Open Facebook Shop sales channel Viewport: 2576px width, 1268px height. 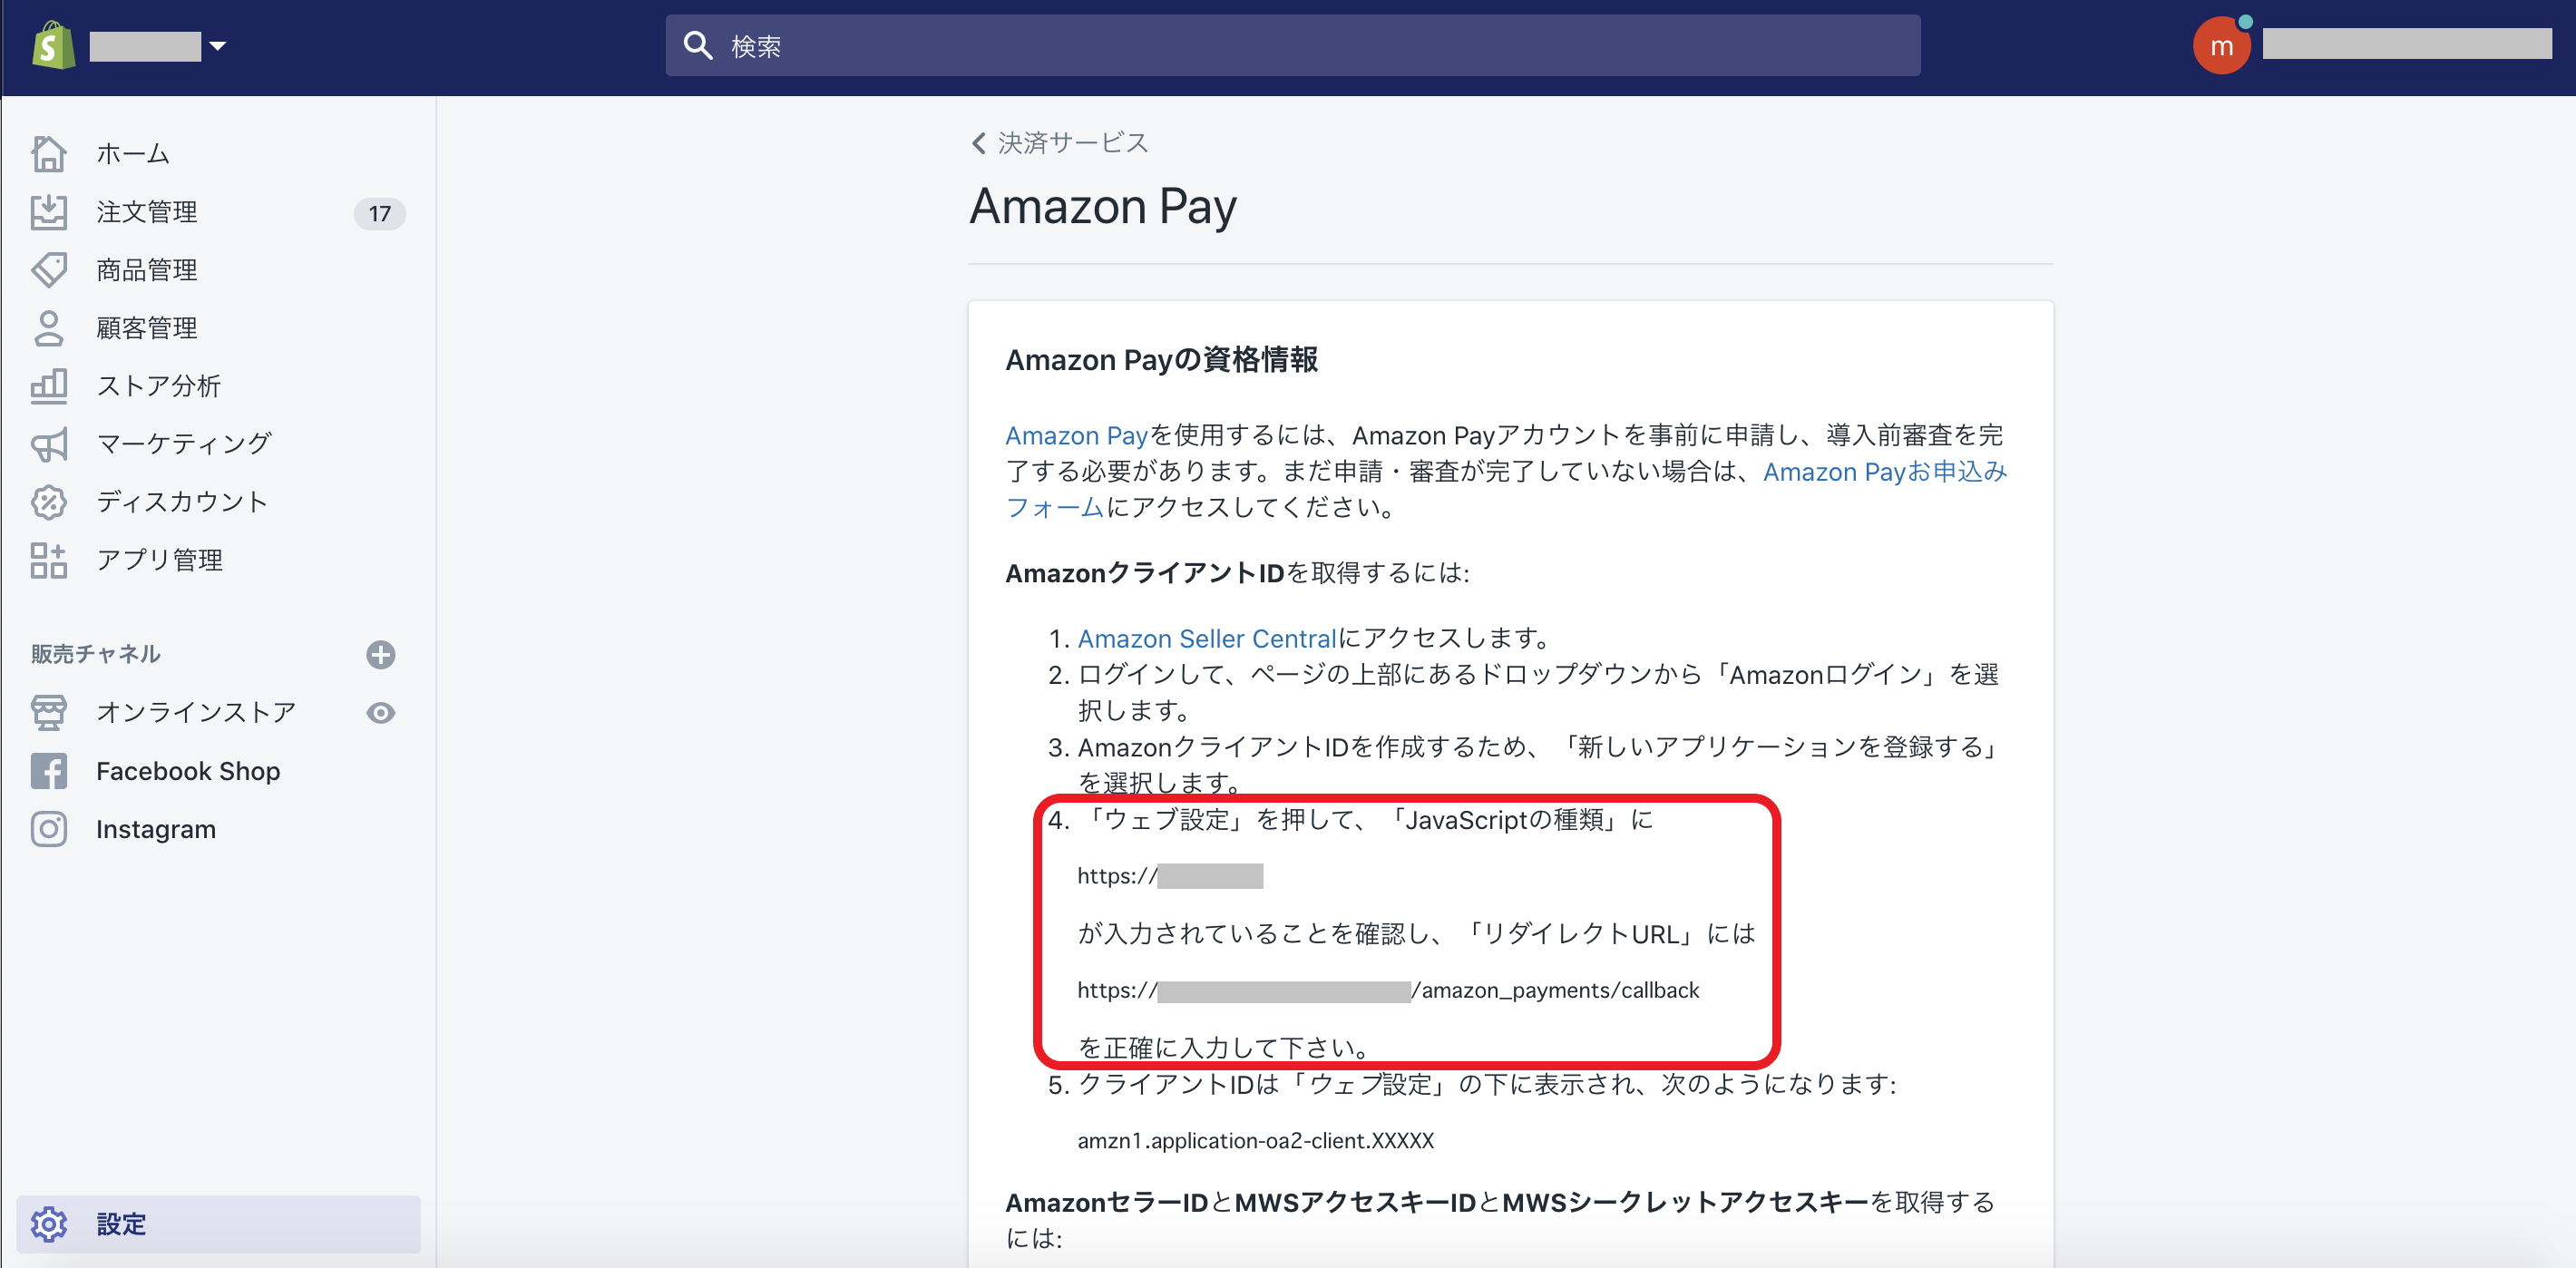188,771
